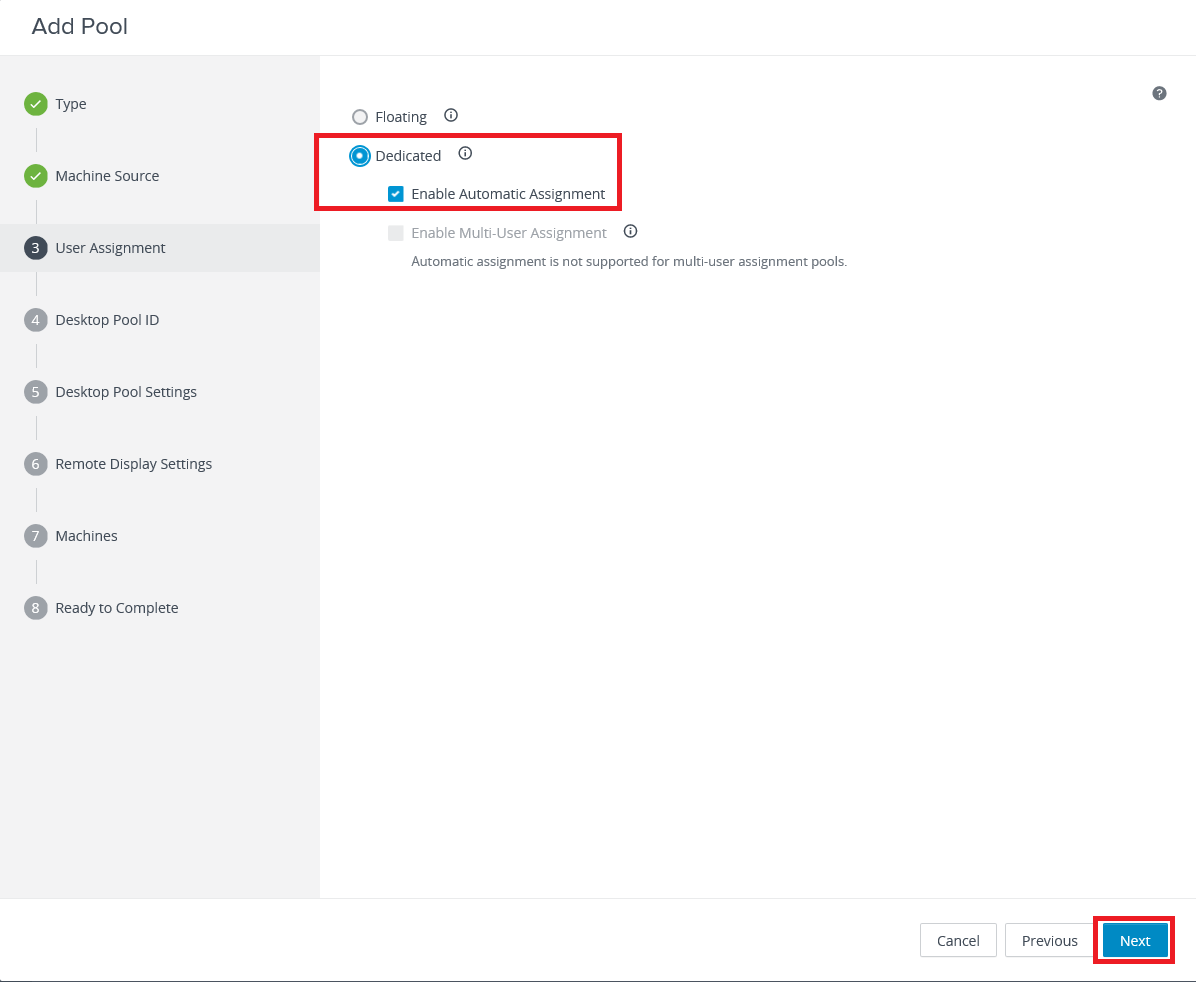
Task: Click the Next button
Action: pyautogui.click(x=1135, y=940)
